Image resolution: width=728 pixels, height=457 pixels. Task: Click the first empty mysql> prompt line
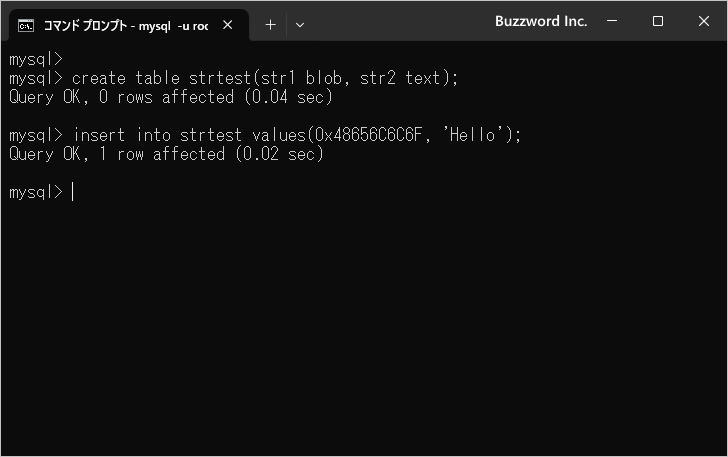(x=35, y=59)
